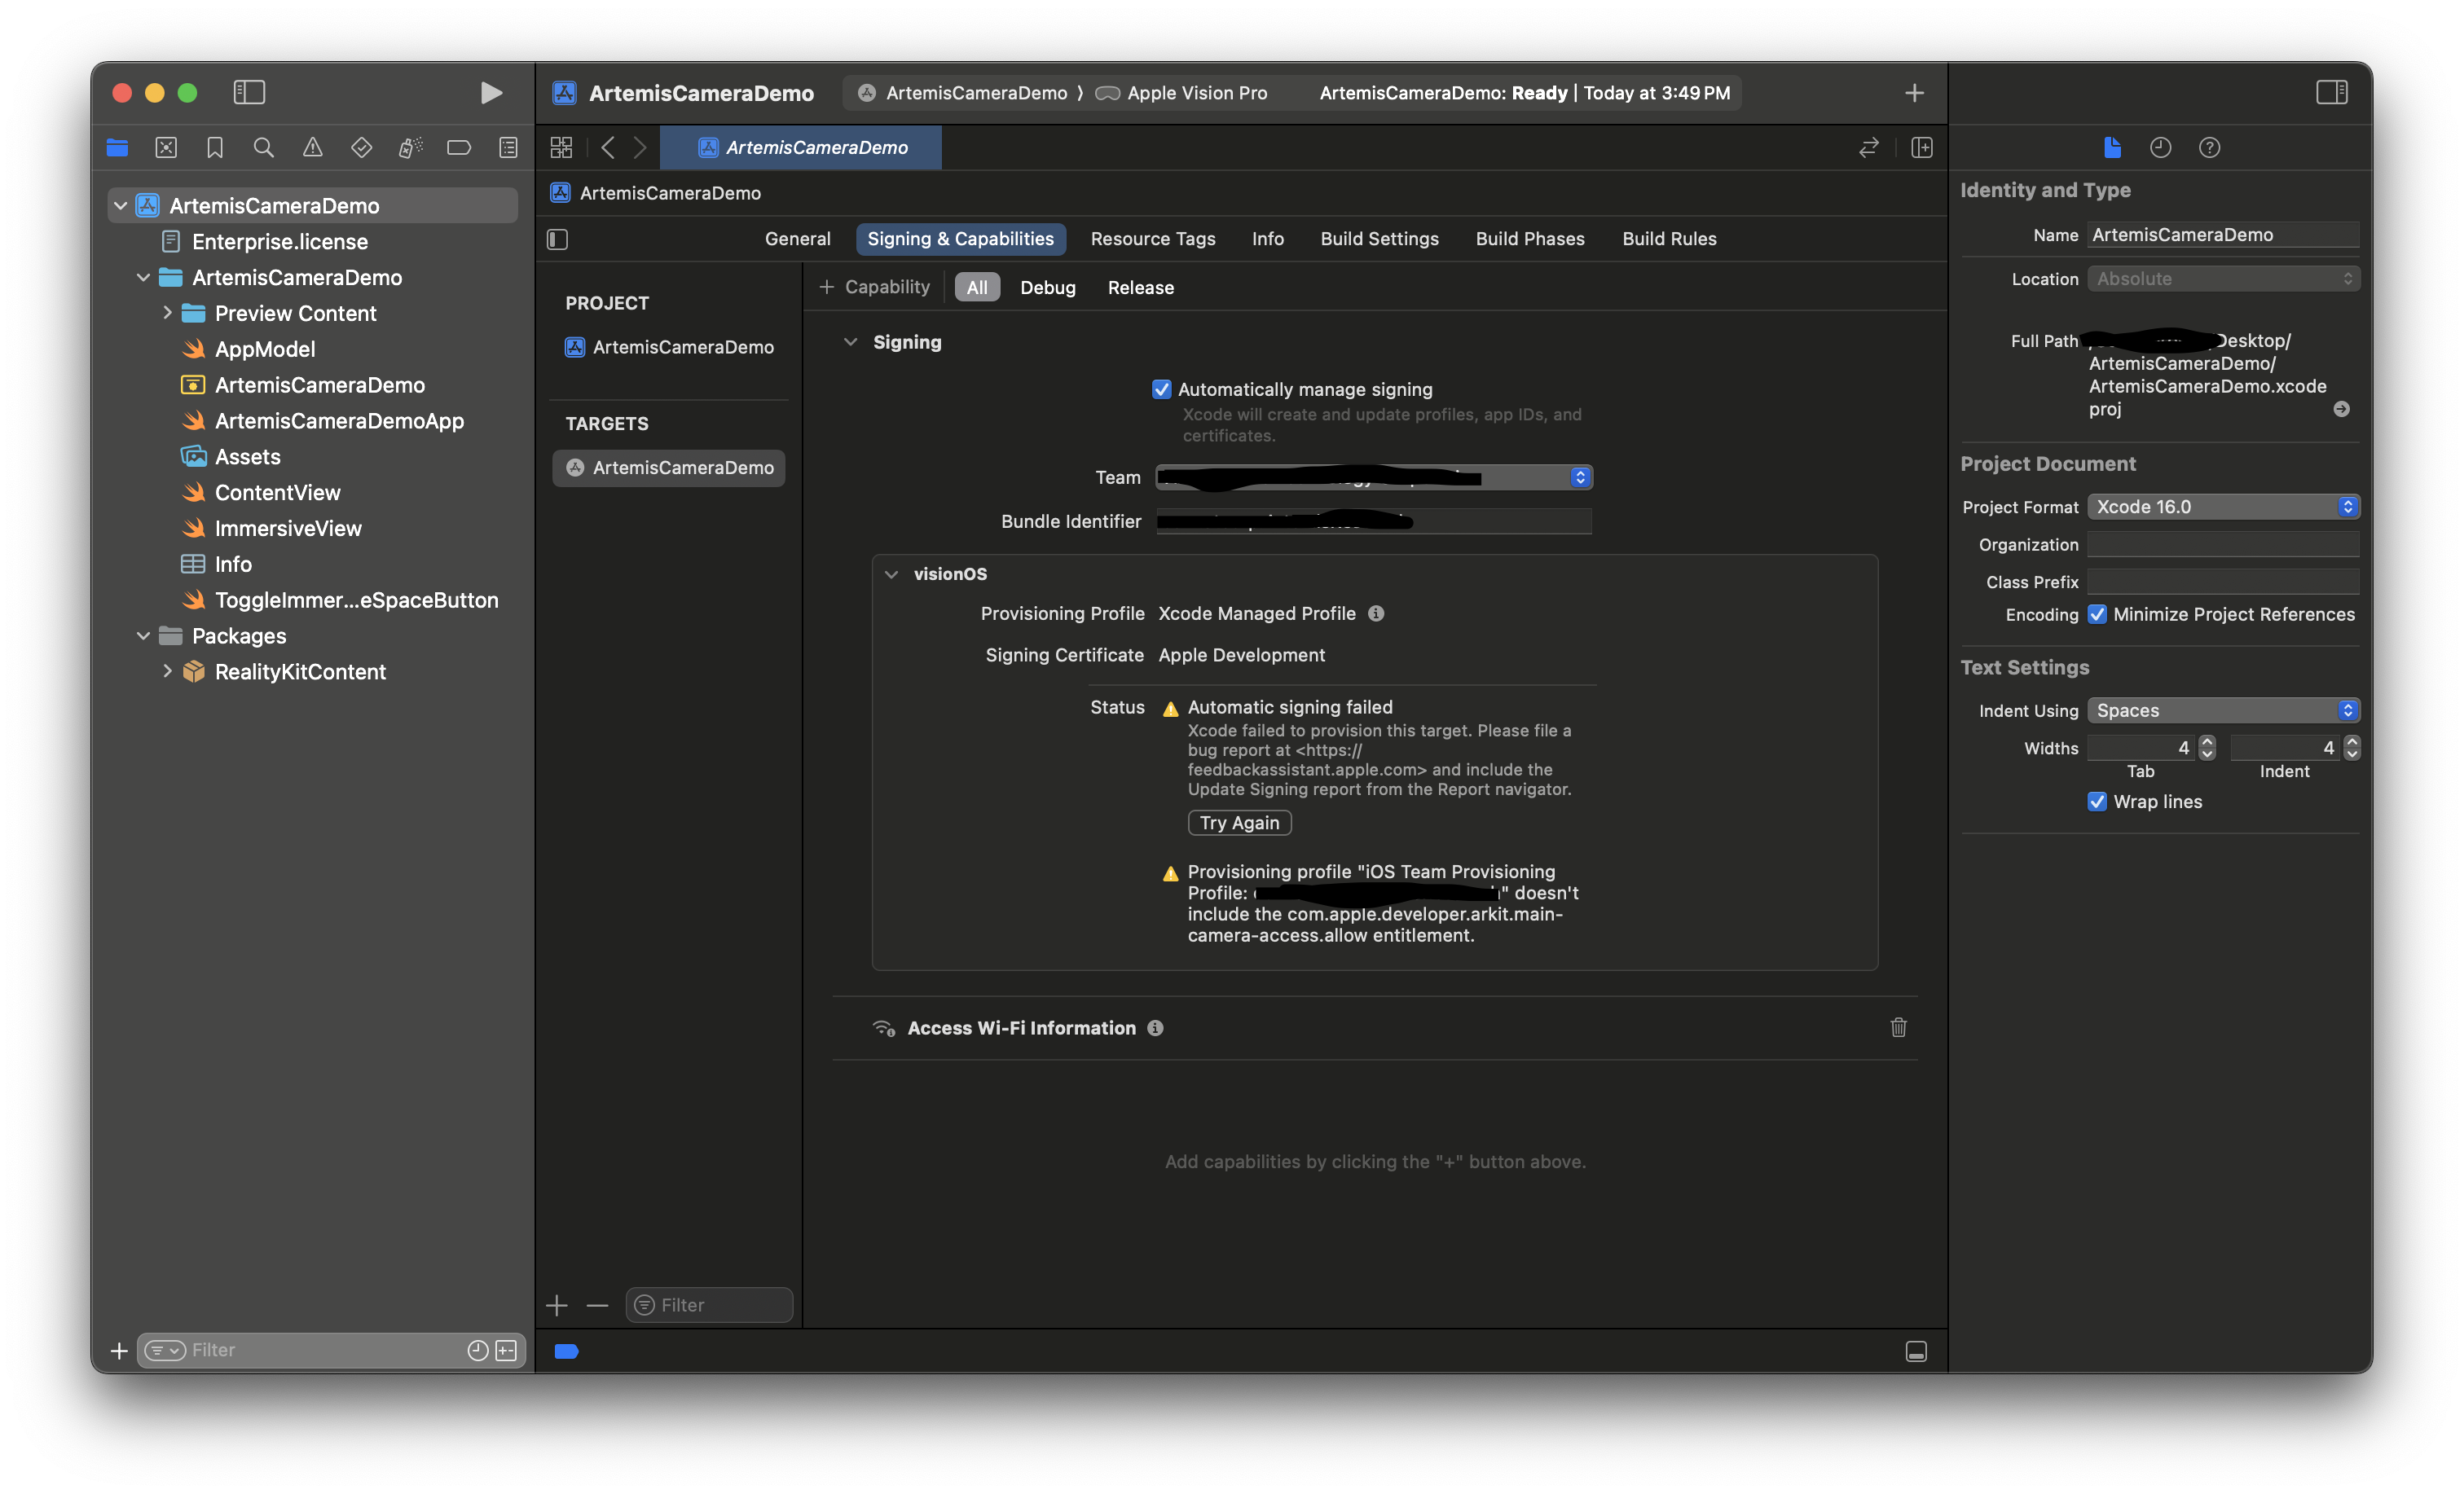Toggle the blue breakpoint tag indicator

click(x=566, y=1352)
